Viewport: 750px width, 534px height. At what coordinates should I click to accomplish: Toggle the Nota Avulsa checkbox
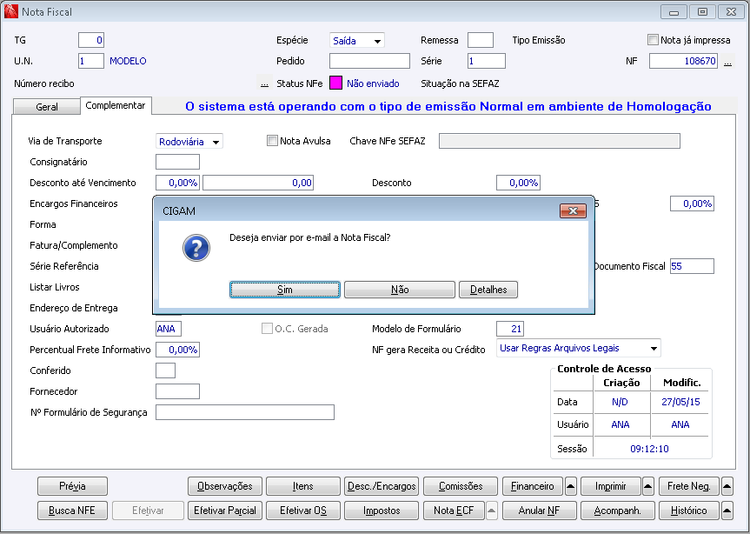click(272, 141)
